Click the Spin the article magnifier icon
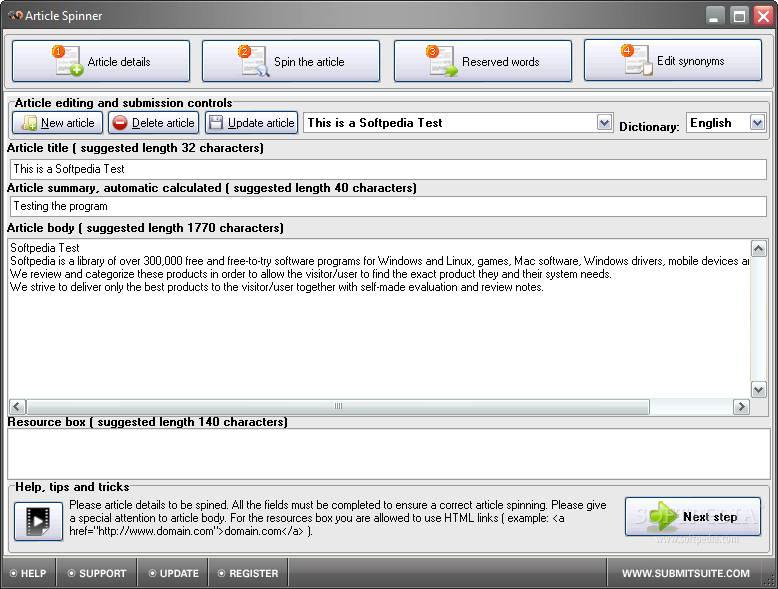This screenshot has height=589, width=778. click(x=254, y=61)
